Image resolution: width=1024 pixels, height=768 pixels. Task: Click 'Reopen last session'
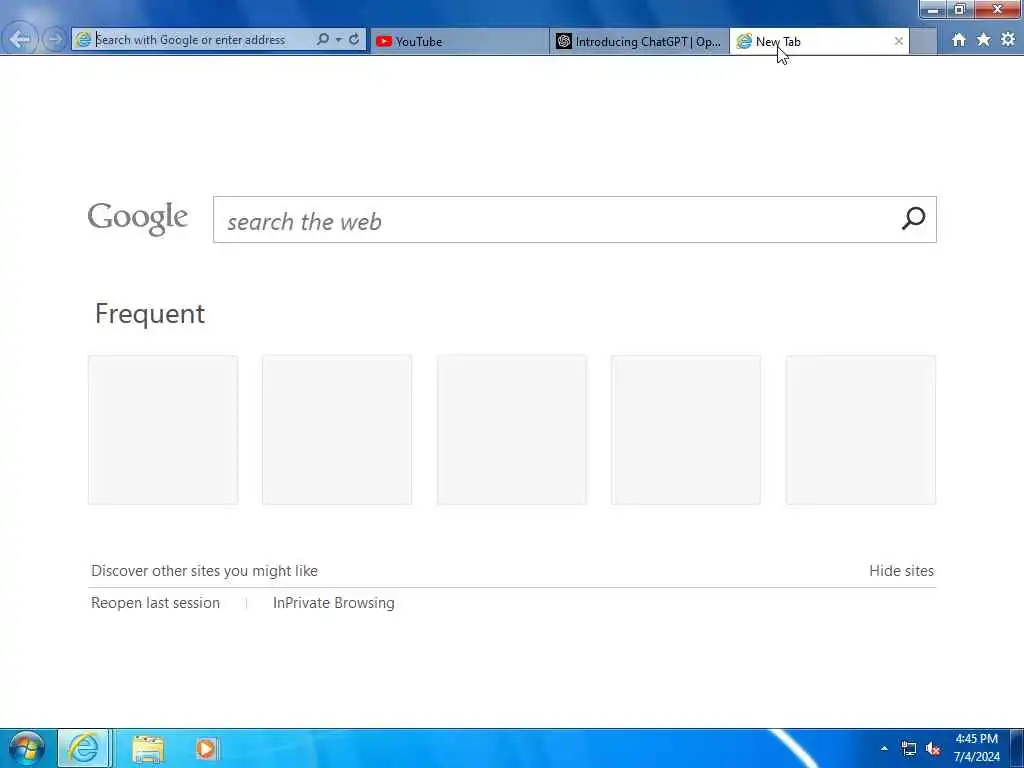(155, 603)
